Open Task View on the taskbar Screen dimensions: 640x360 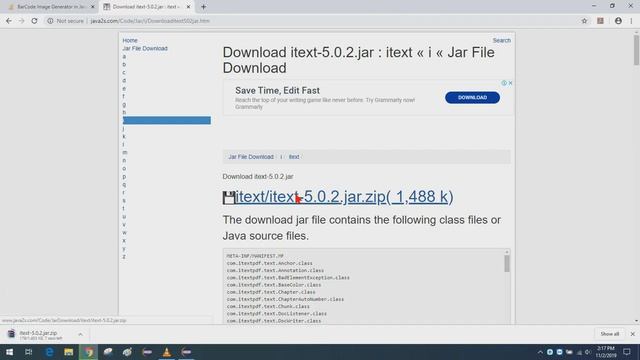pyautogui.click(x=29, y=352)
